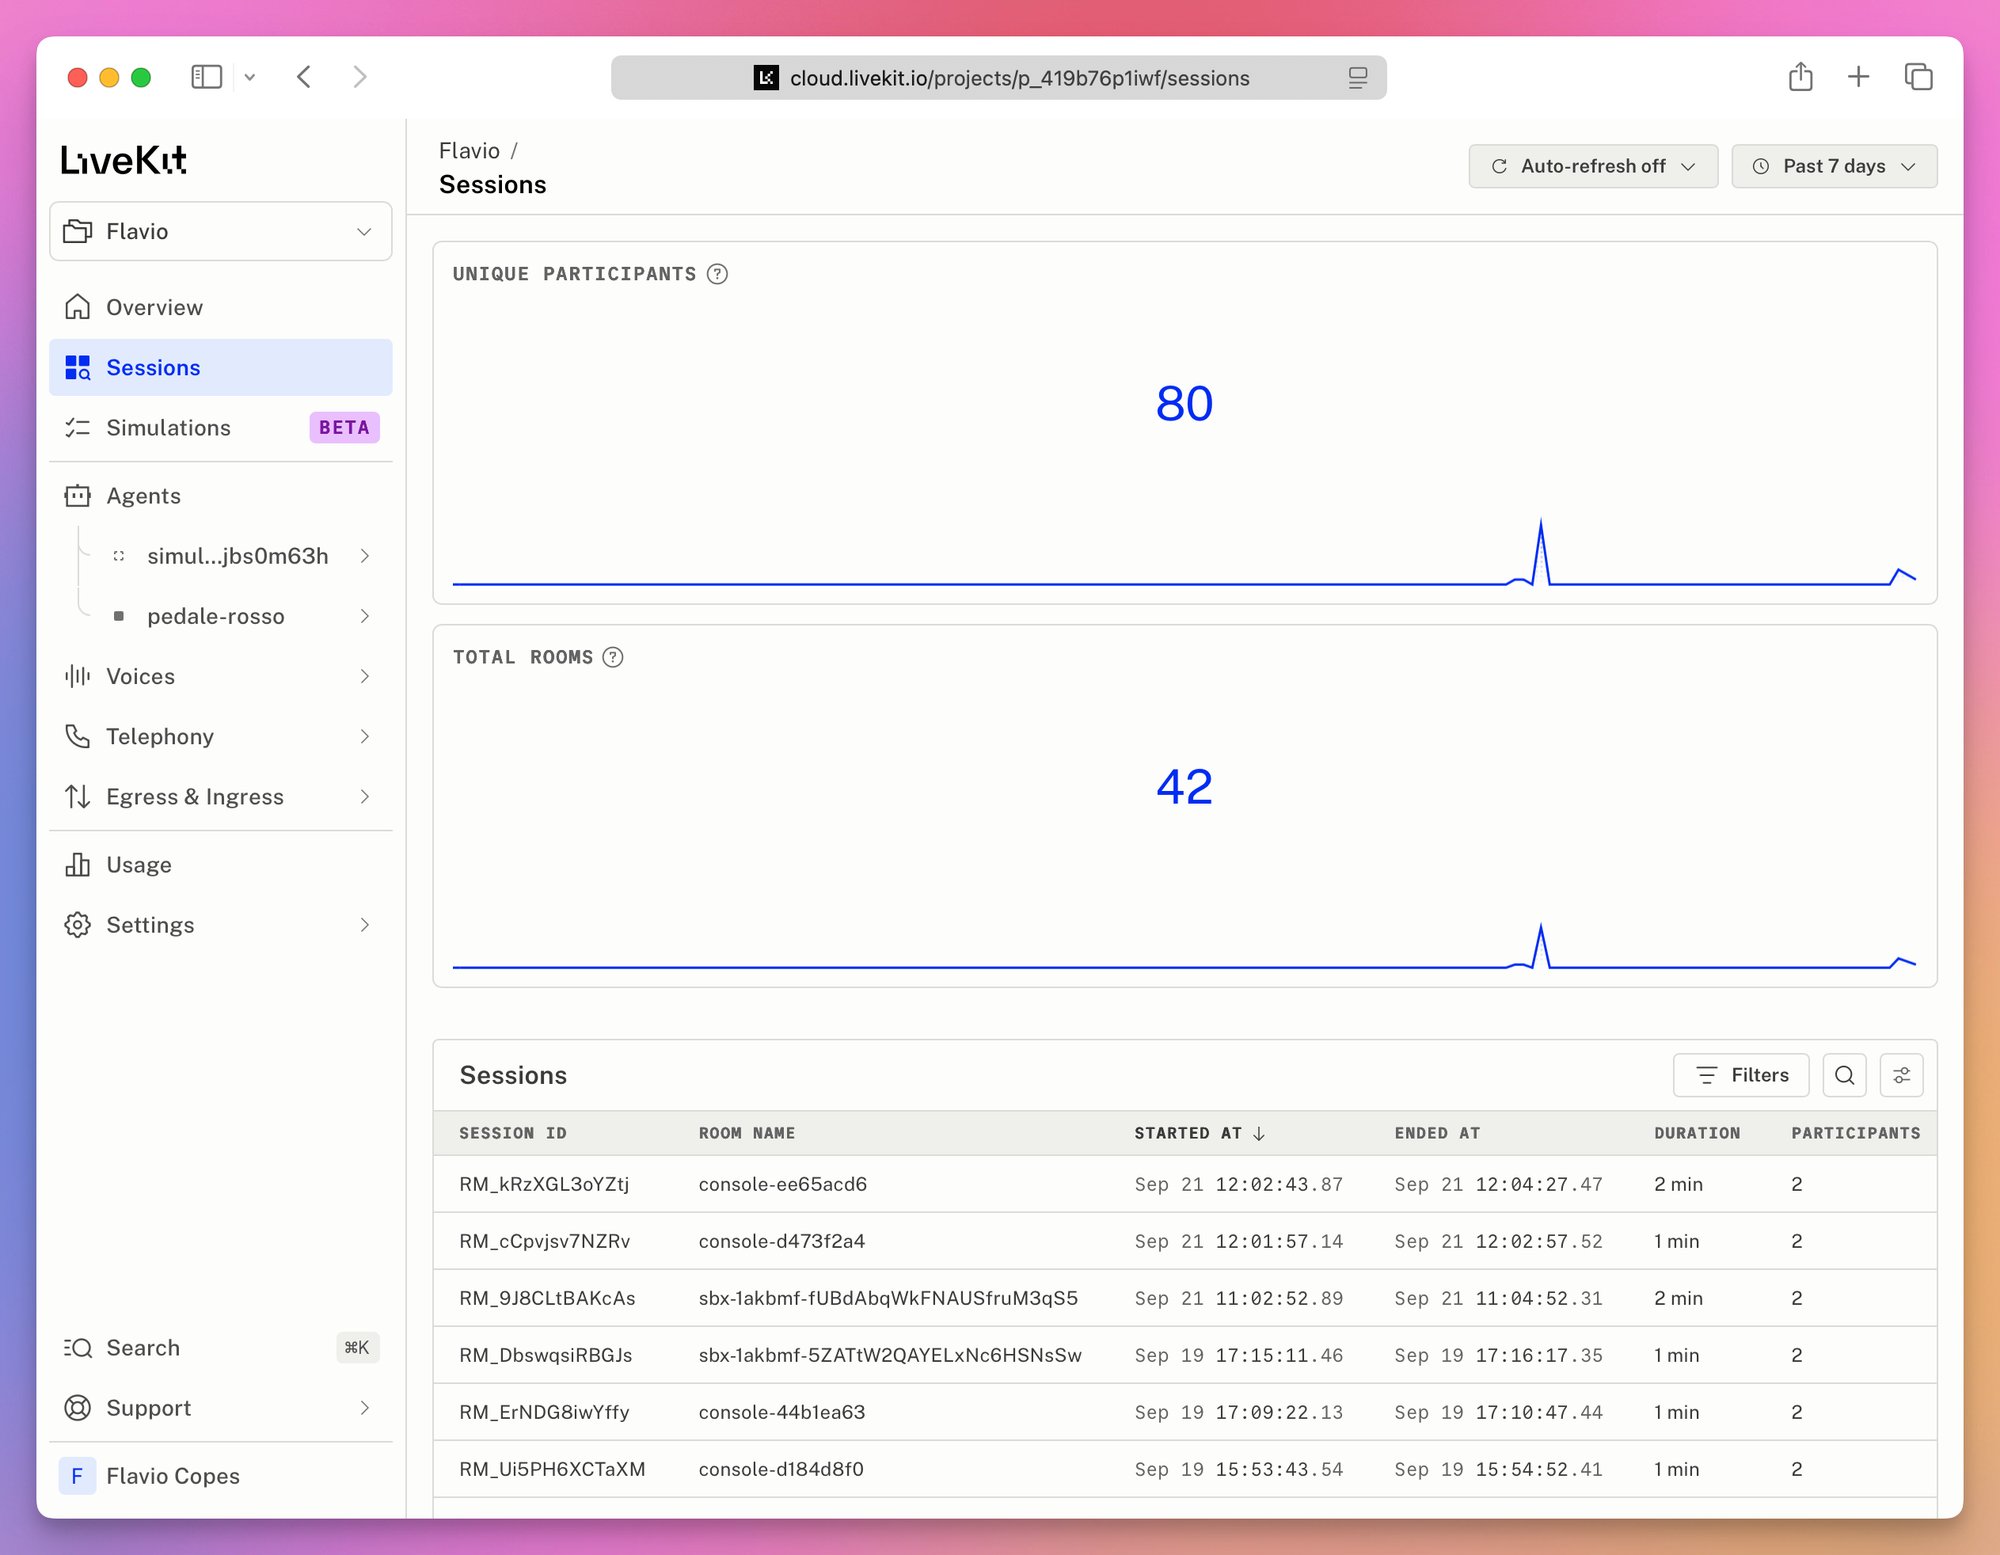Click the Ended At column header
Viewport: 2000px width, 1555px height.
[x=1437, y=1133]
